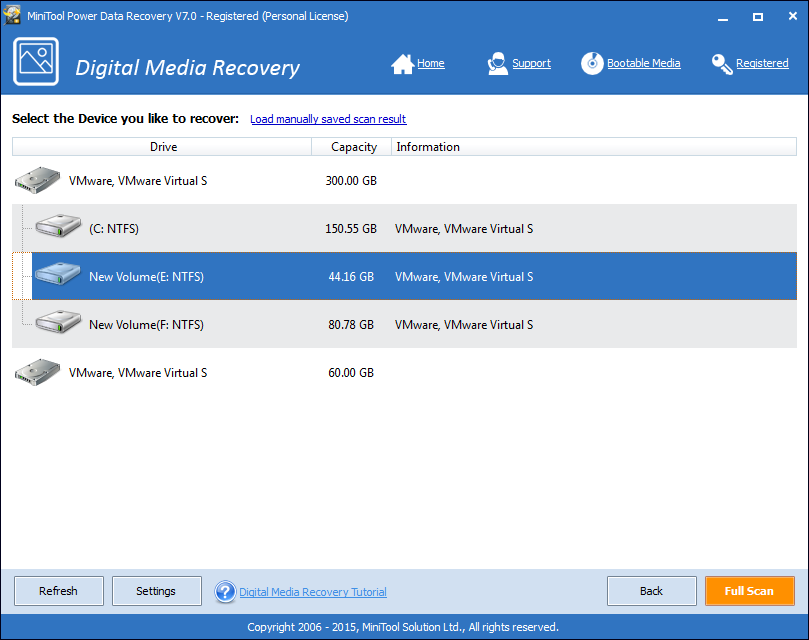
Task: Start the orange Full Scan button
Action: tap(750, 591)
